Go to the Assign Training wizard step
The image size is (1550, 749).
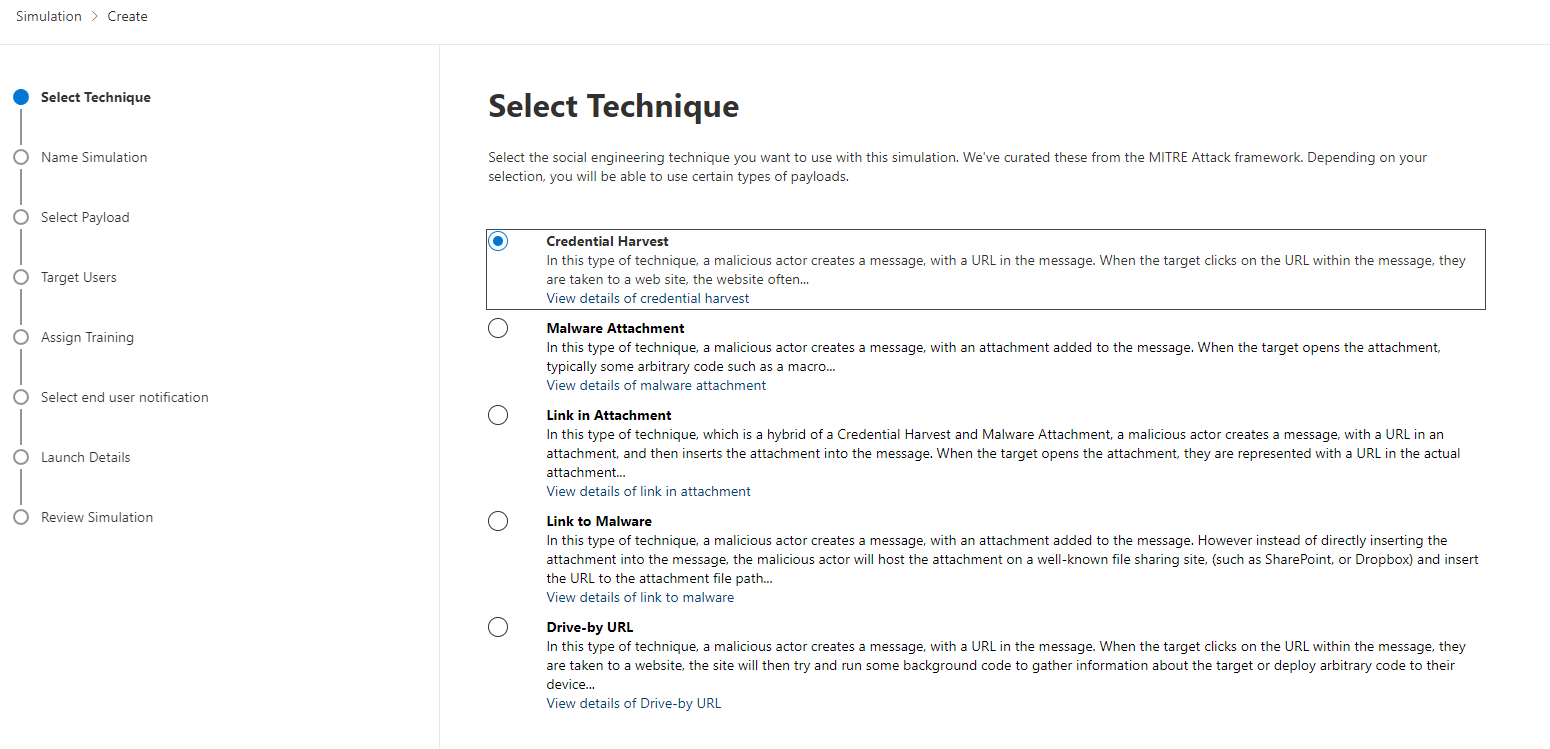[87, 337]
